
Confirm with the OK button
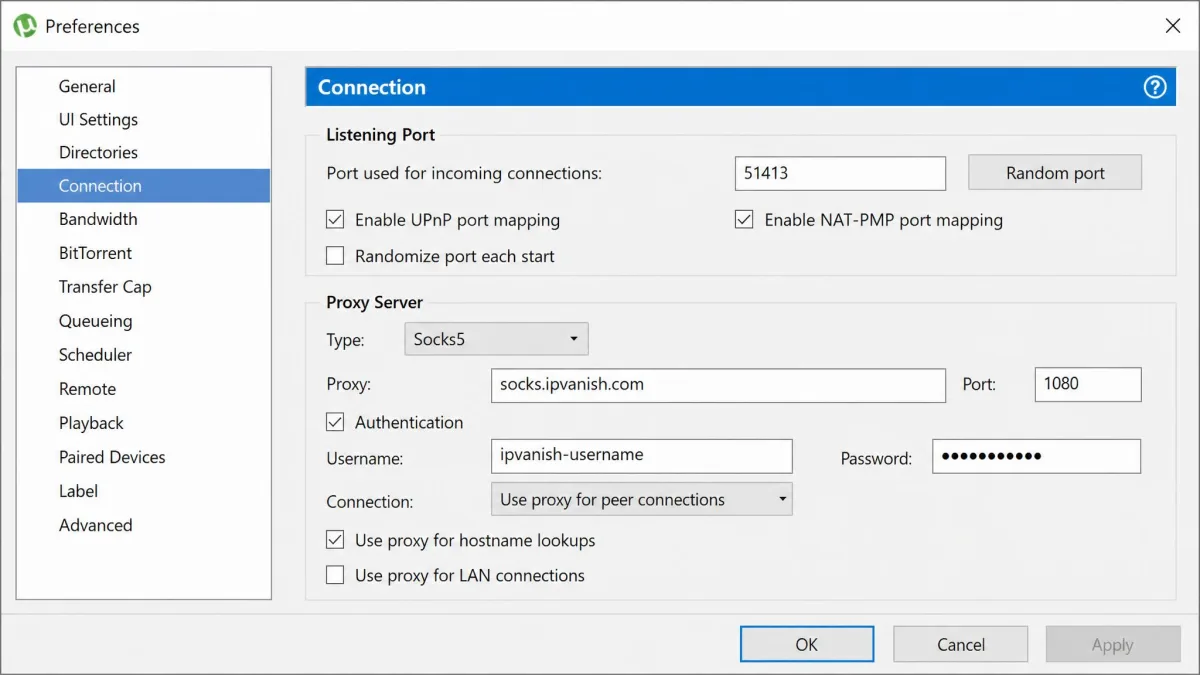coord(807,645)
